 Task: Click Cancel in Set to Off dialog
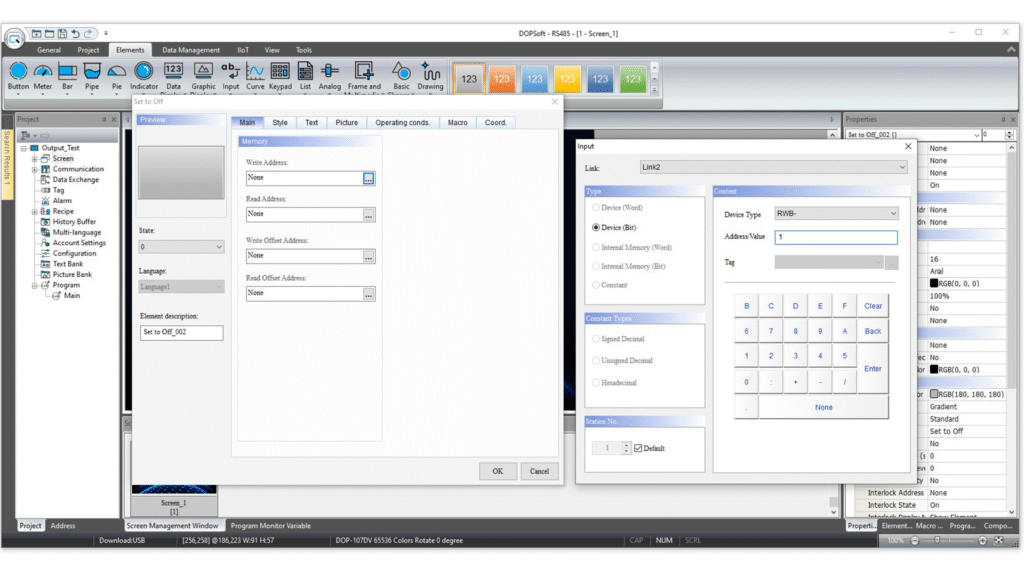point(539,471)
